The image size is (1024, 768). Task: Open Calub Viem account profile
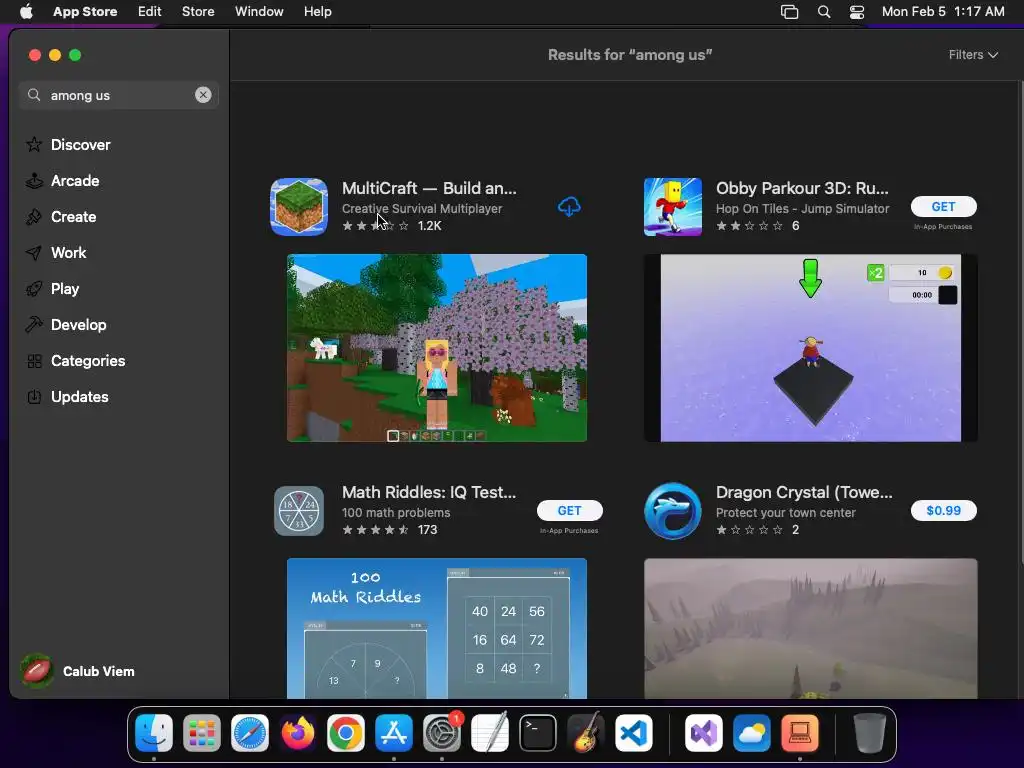[78, 671]
